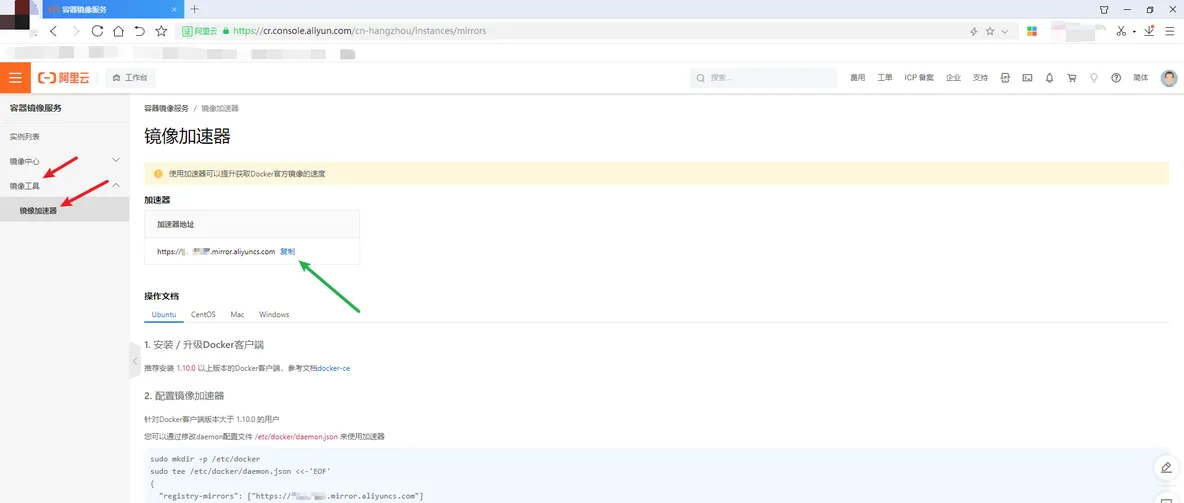Viewport: 1184px width, 503px height.
Task: Select 镜像加速器 in the sidebar
Action: [65, 210]
